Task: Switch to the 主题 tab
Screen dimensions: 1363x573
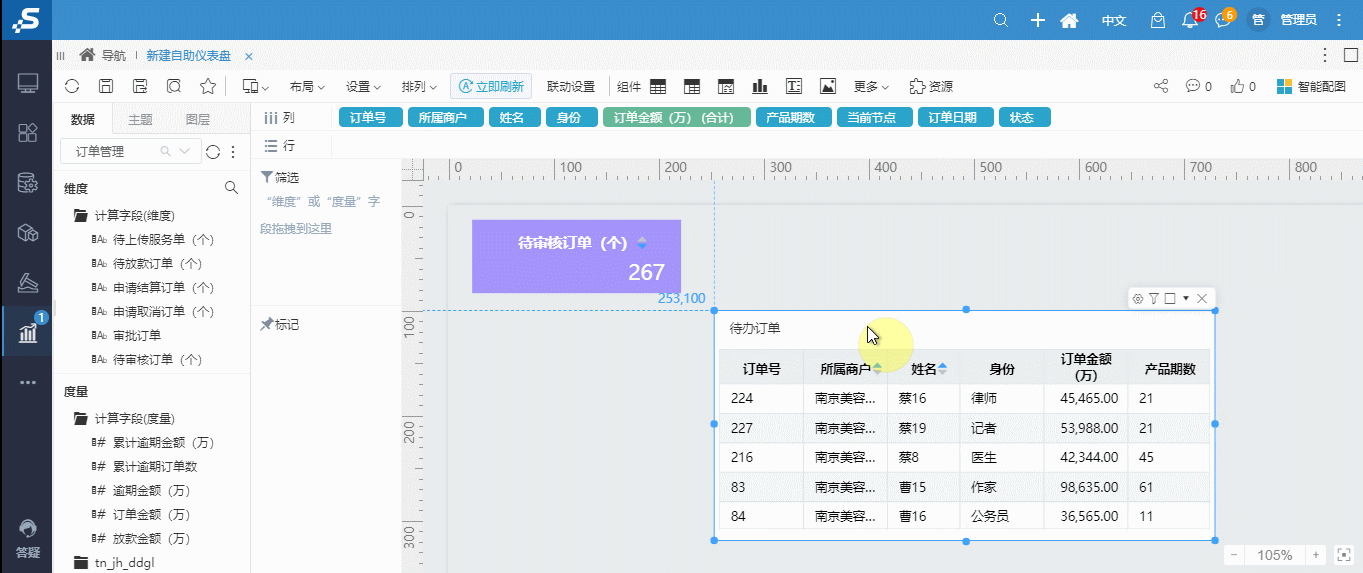Action: tap(141, 119)
